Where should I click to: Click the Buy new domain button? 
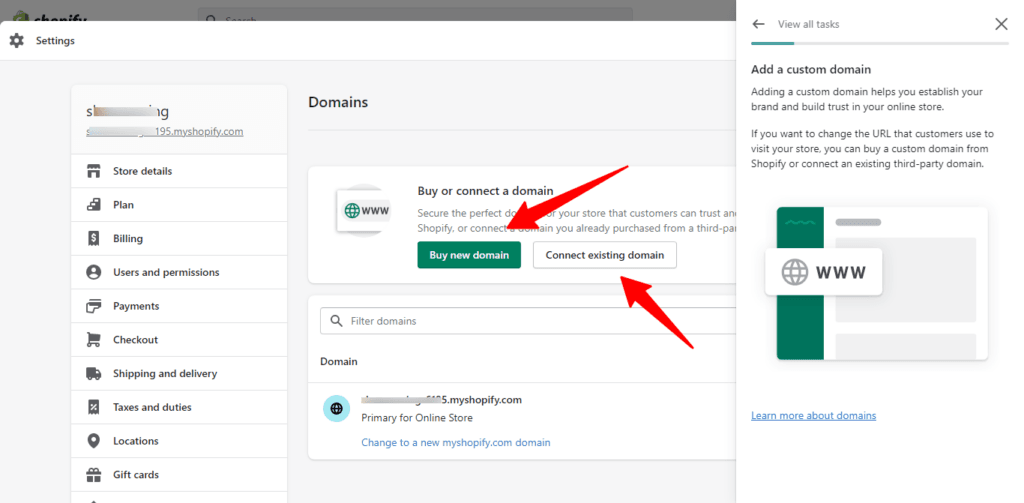coord(469,255)
